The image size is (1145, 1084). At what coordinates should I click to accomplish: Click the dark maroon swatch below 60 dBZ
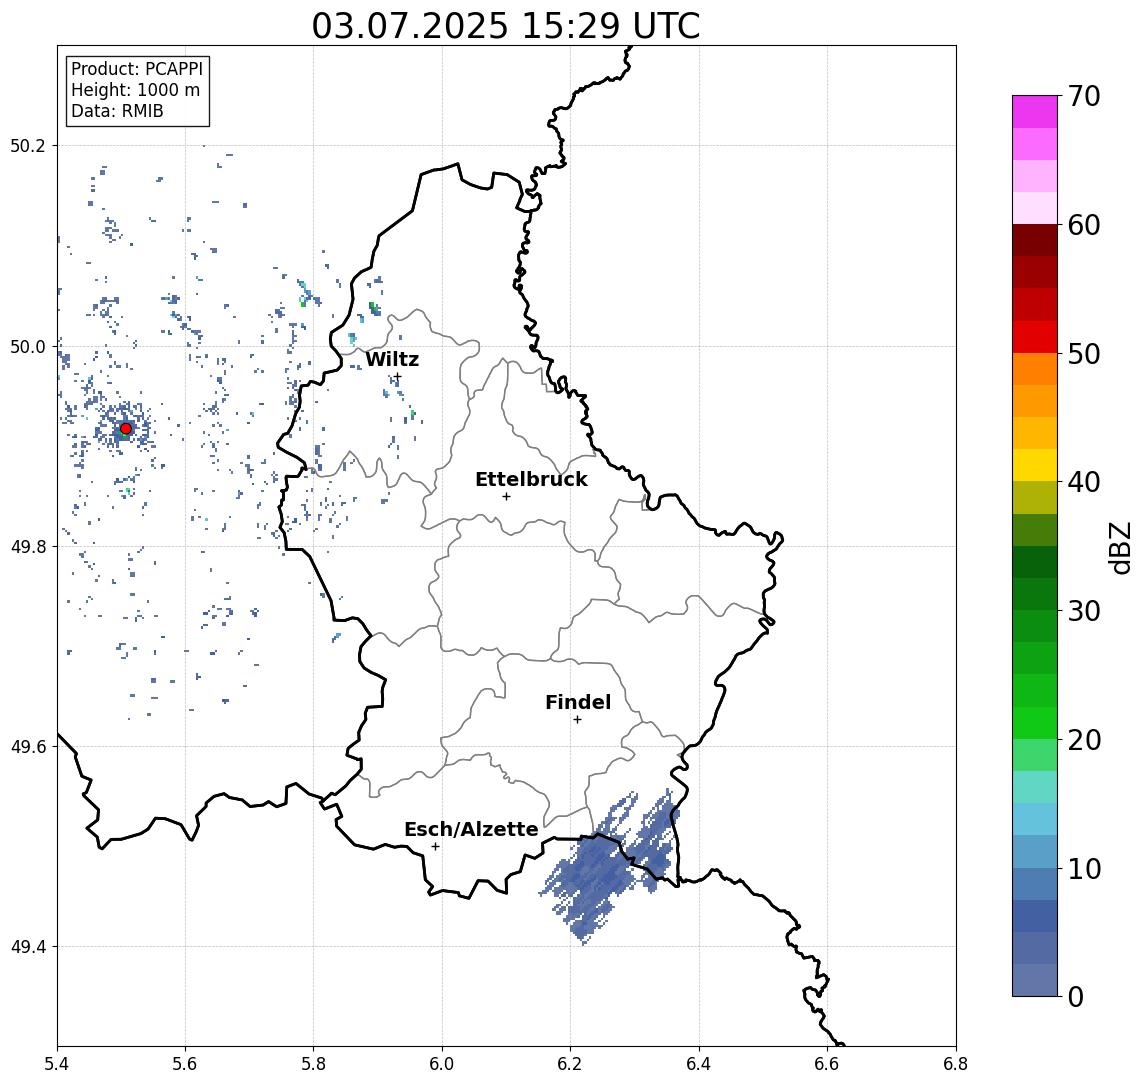click(1035, 240)
